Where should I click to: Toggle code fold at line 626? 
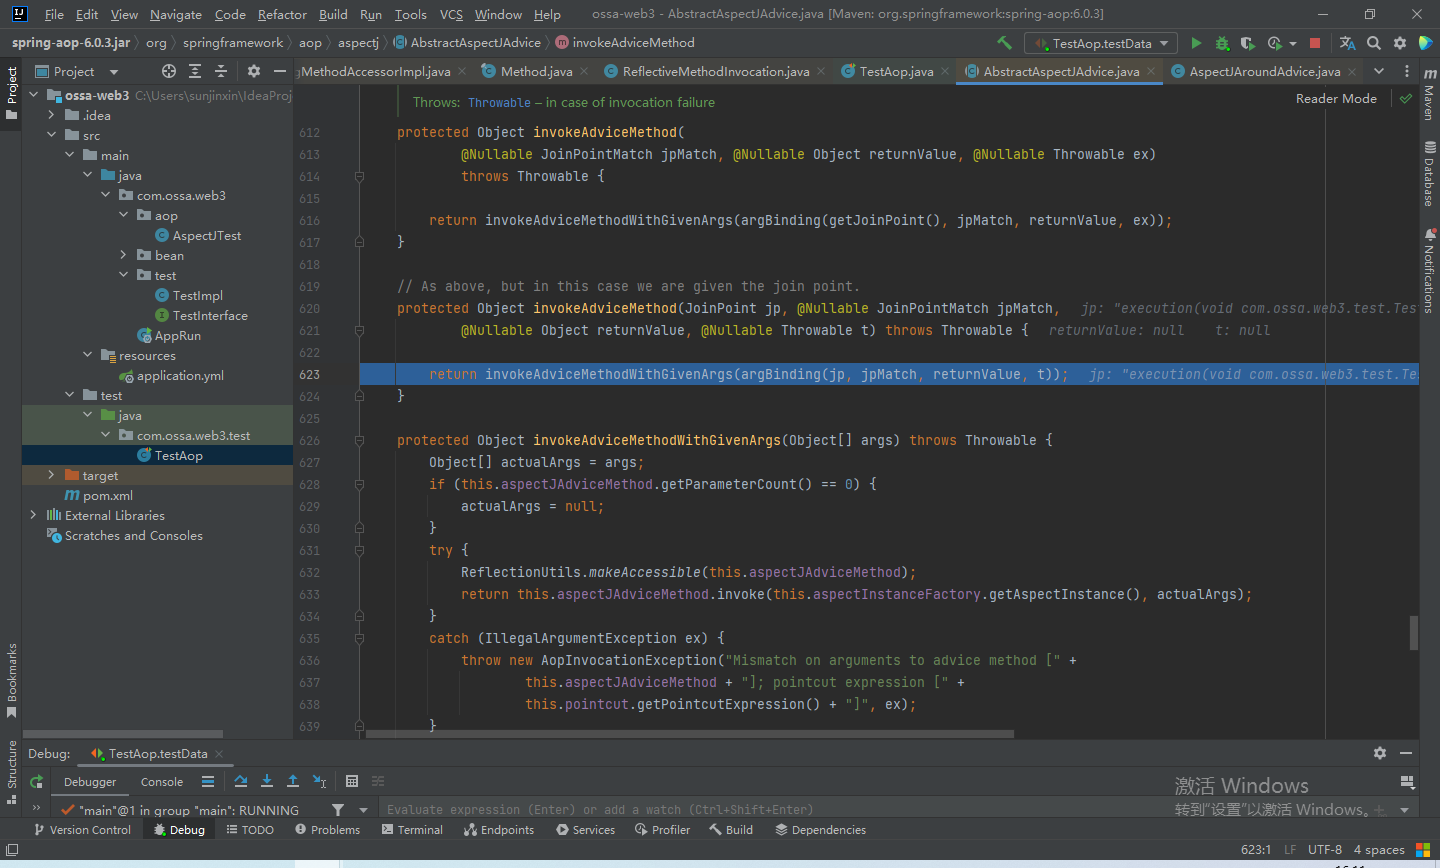359,440
